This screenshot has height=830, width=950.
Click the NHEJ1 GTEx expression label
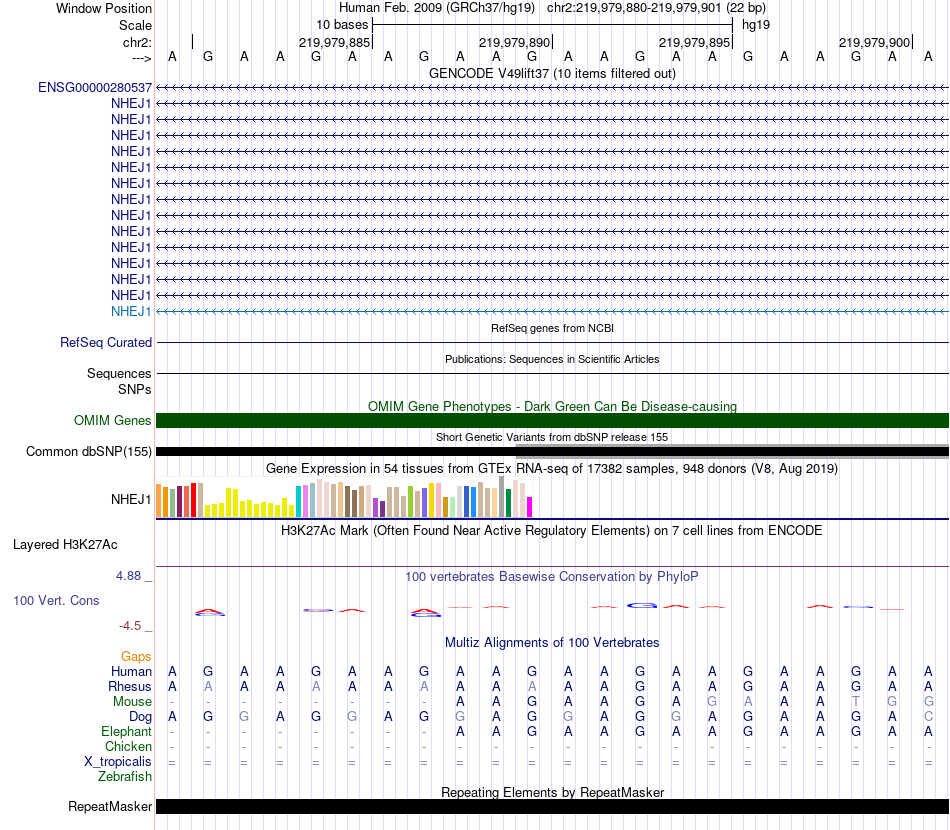click(x=131, y=499)
